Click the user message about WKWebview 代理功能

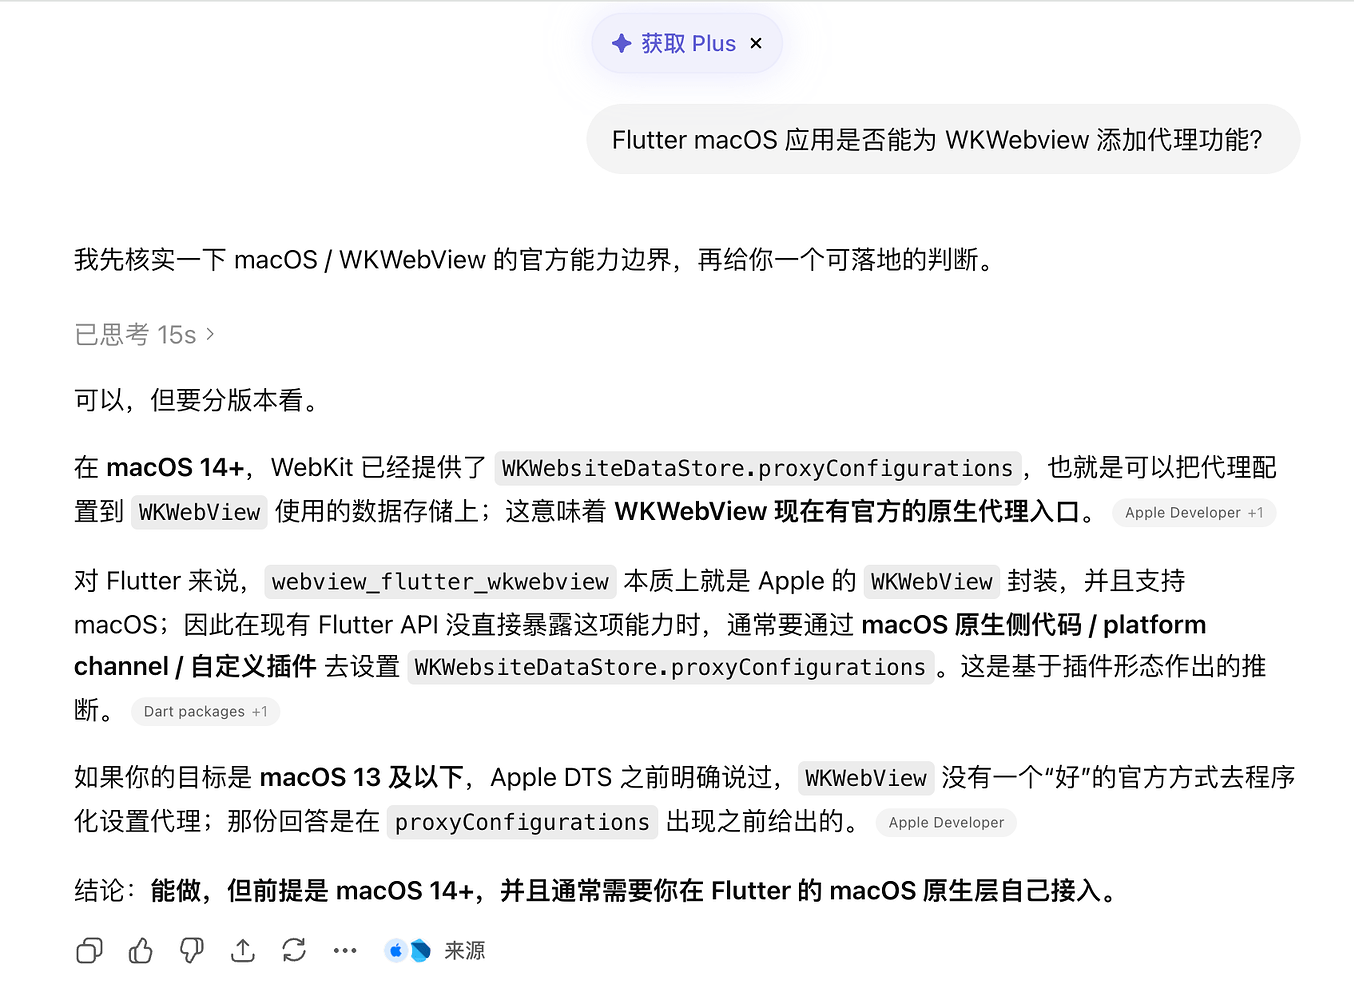943,139
